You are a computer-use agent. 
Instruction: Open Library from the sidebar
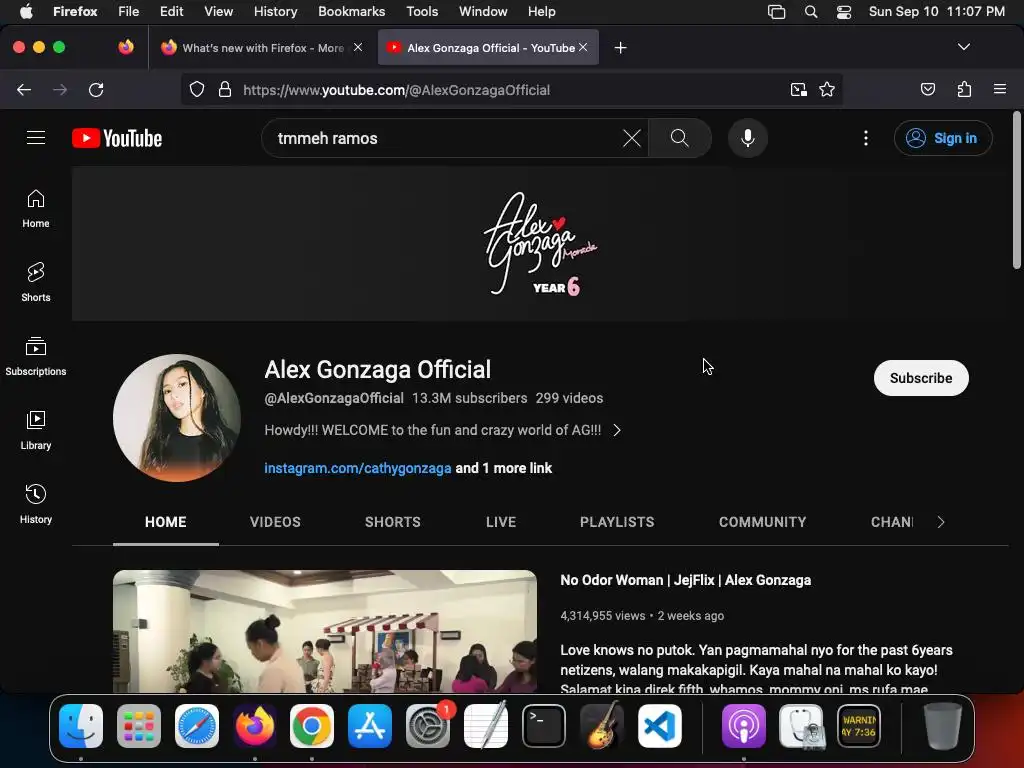(x=36, y=430)
